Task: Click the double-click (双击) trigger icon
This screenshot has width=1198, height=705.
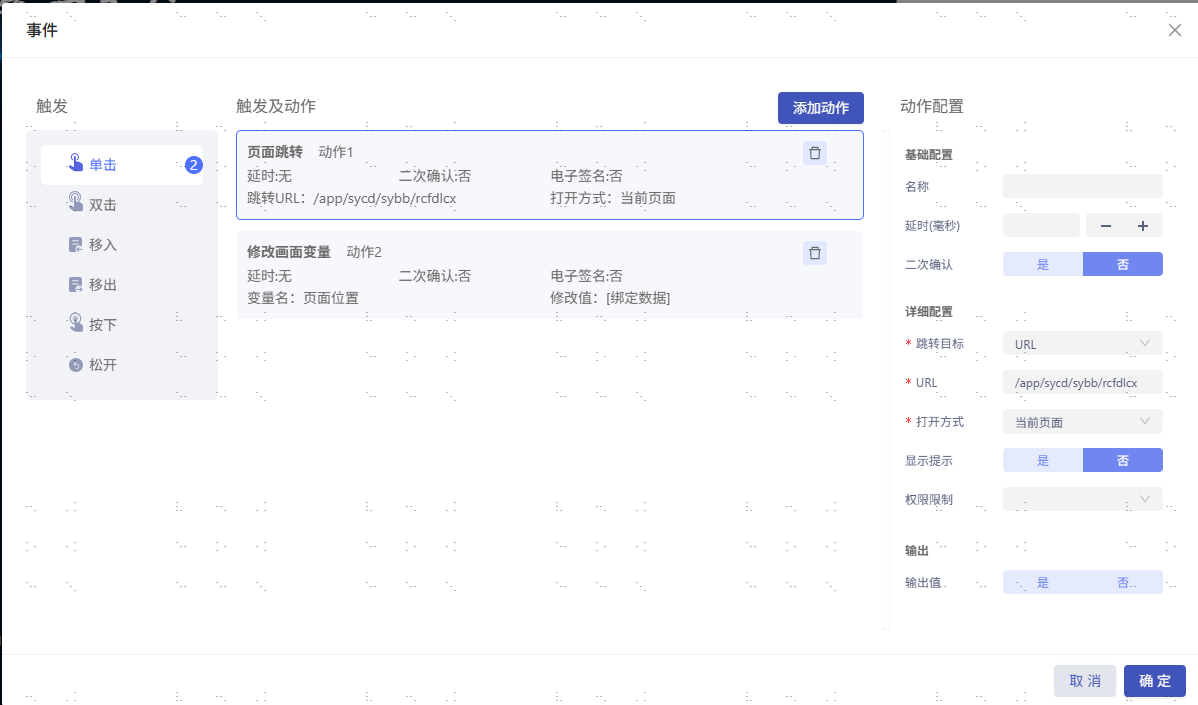Action: (76, 202)
